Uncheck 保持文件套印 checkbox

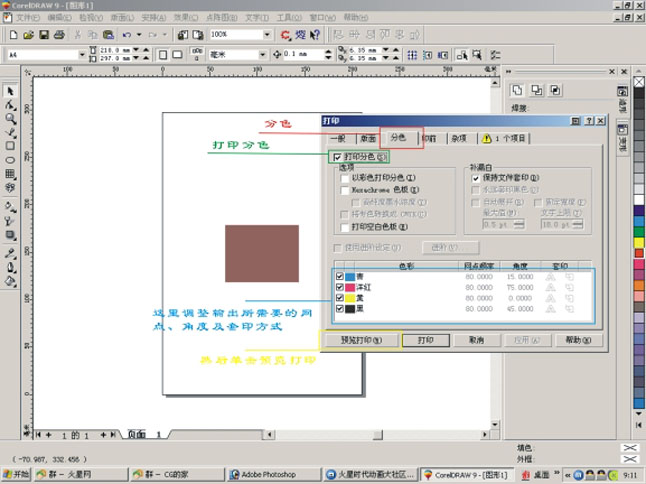coord(475,178)
